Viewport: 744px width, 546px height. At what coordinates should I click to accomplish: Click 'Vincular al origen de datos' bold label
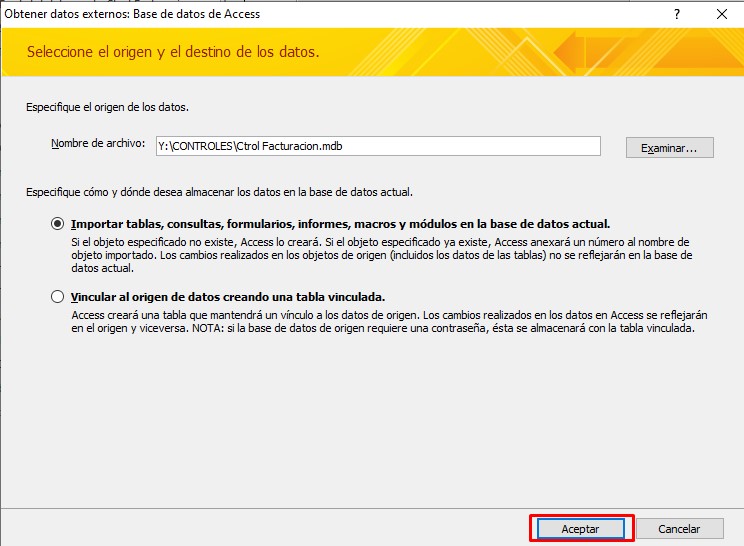coord(228,297)
